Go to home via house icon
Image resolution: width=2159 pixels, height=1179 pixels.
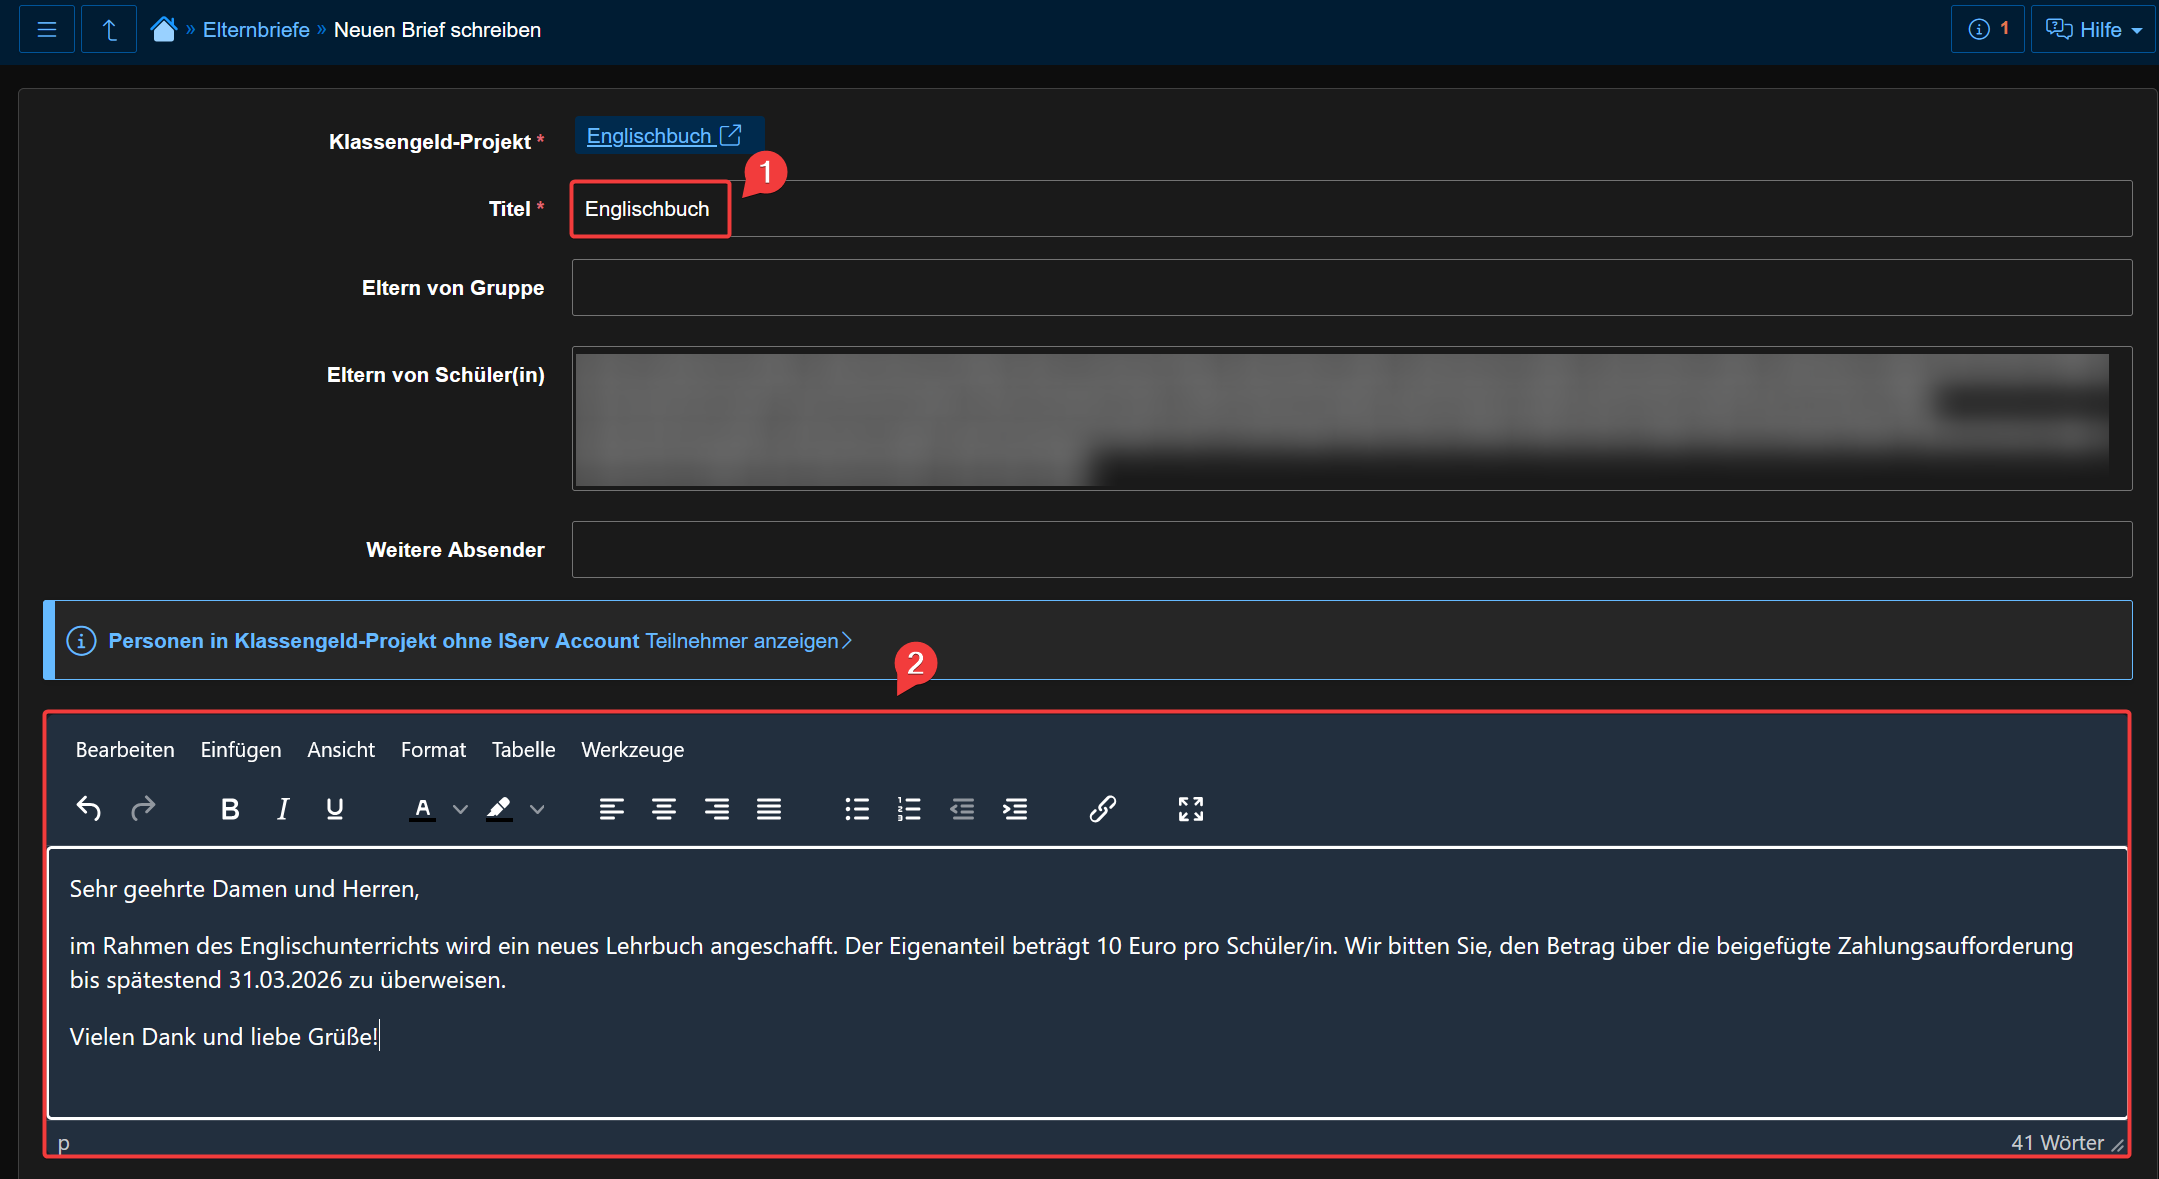163,29
